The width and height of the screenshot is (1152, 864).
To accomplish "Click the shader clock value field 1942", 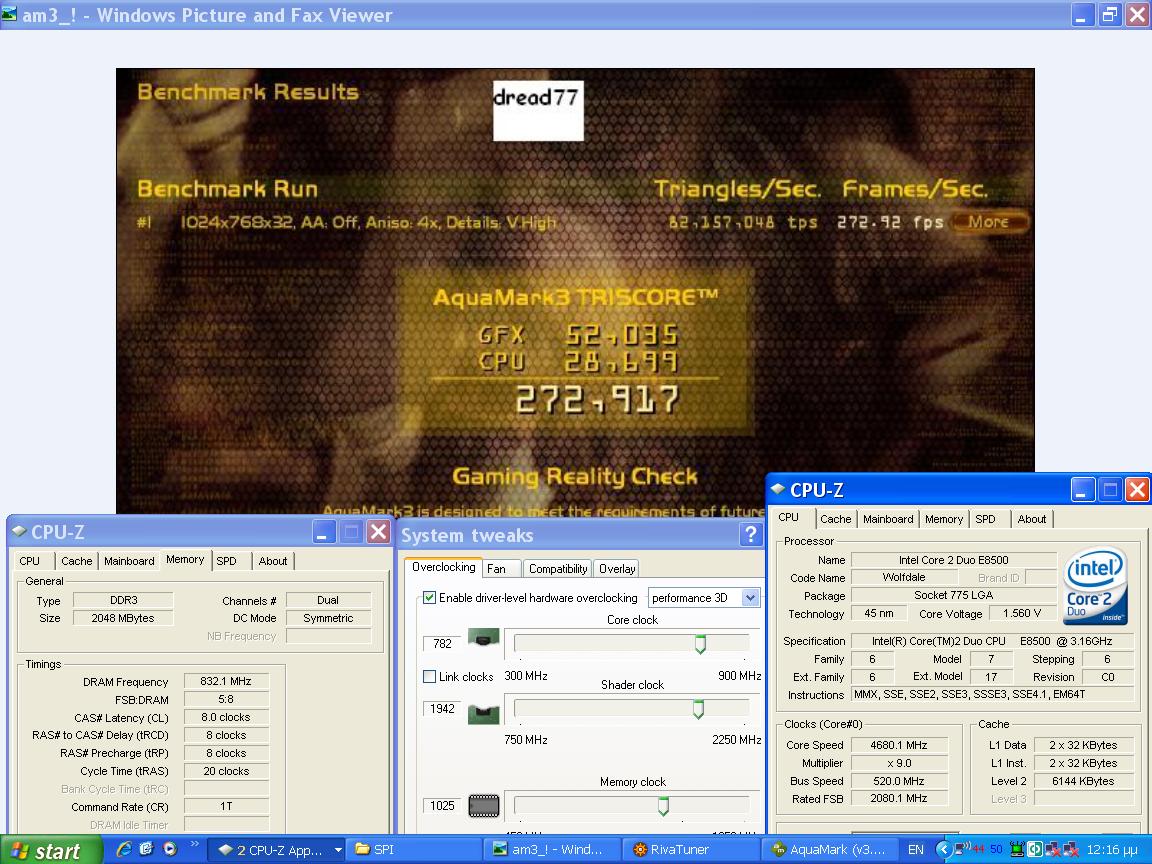I will 442,708.
